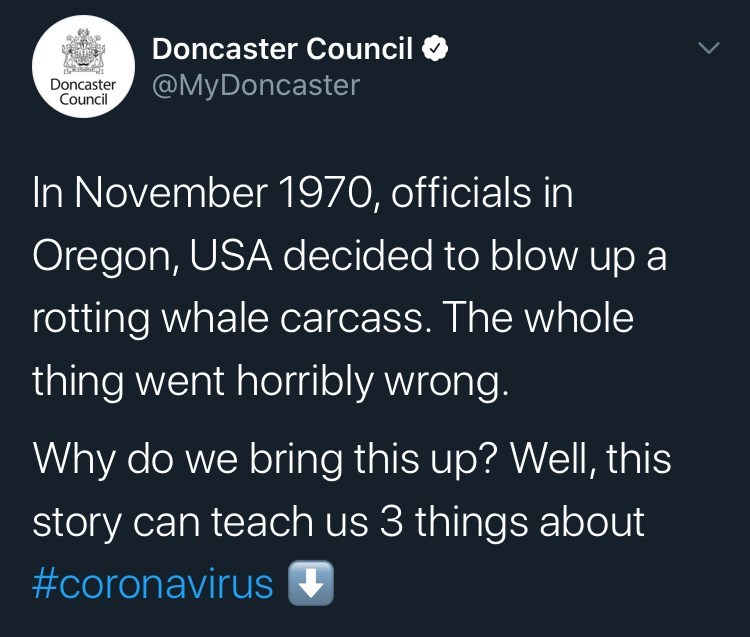Viewport: 750px width, 637px height.
Task: Expand the tweet options chevron
Action: tap(708, 48)
